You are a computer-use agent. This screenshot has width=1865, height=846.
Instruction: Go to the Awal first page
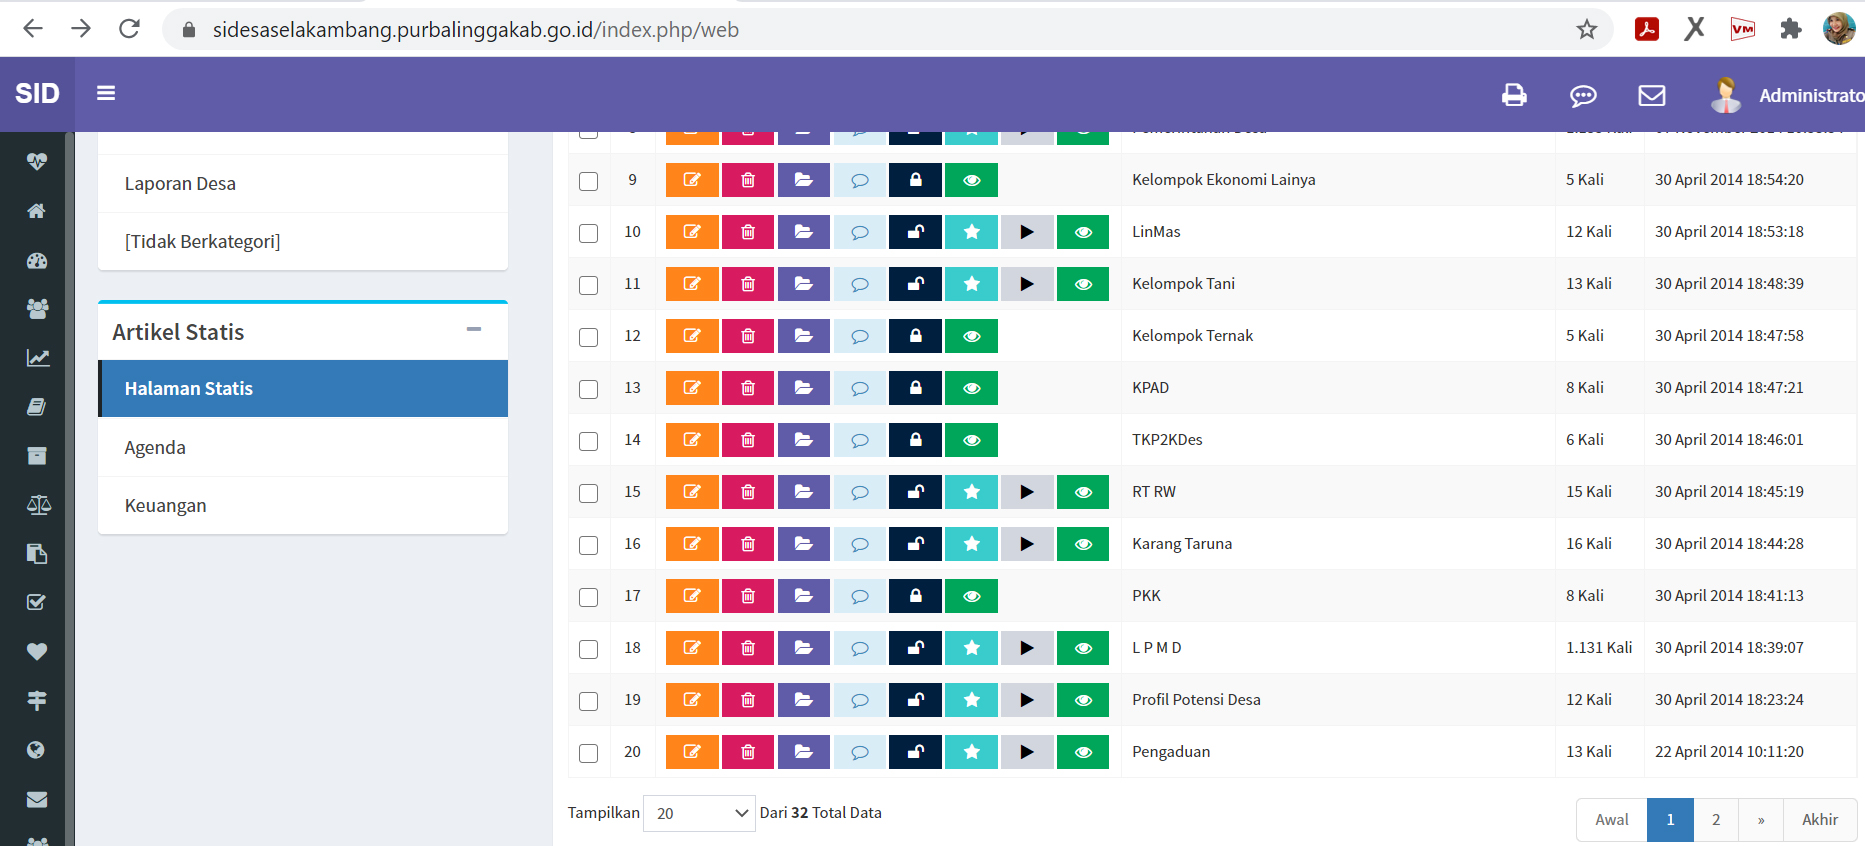[x=1612, y=820]
